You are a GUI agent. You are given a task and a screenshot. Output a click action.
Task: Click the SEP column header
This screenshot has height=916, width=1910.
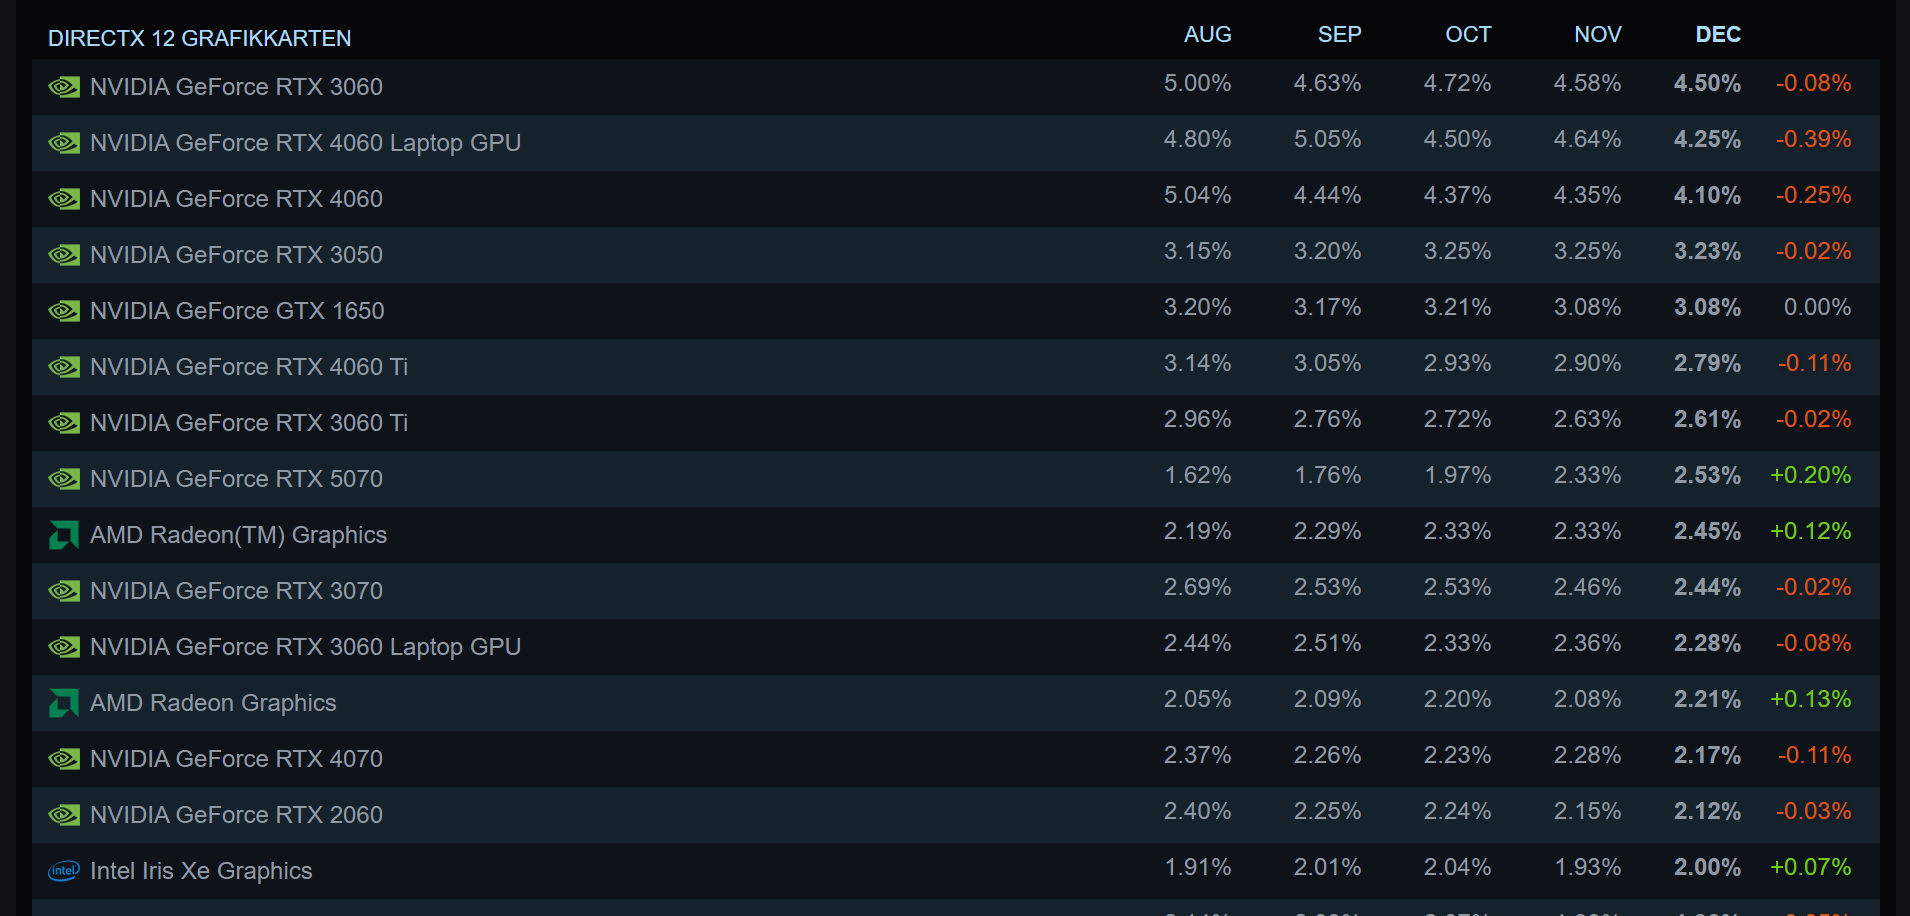(x=1339, y=34)
